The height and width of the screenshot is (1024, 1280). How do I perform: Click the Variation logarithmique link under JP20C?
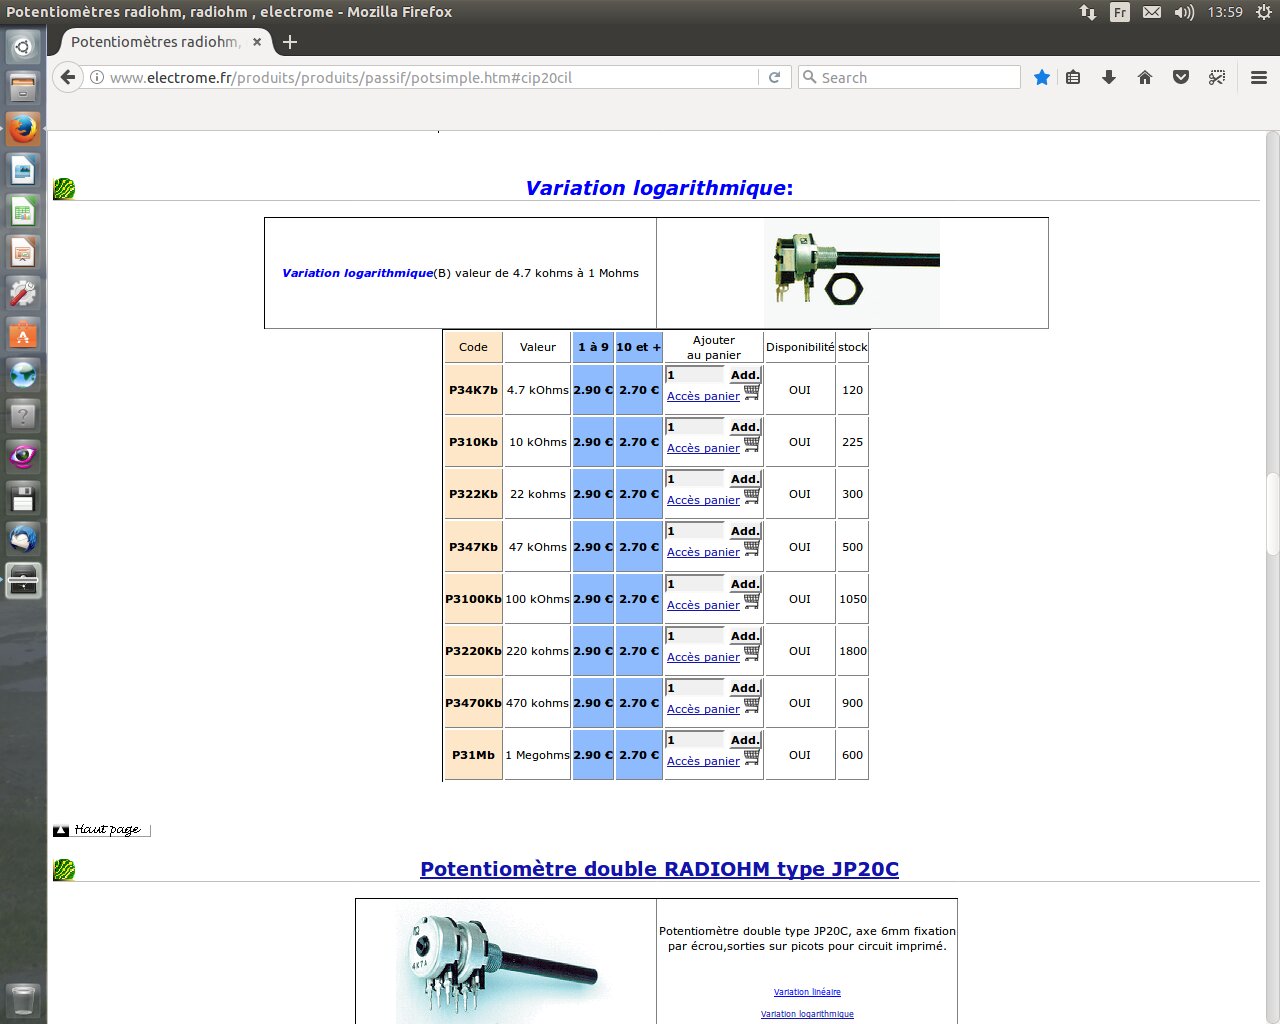(x=807, y=1014)
